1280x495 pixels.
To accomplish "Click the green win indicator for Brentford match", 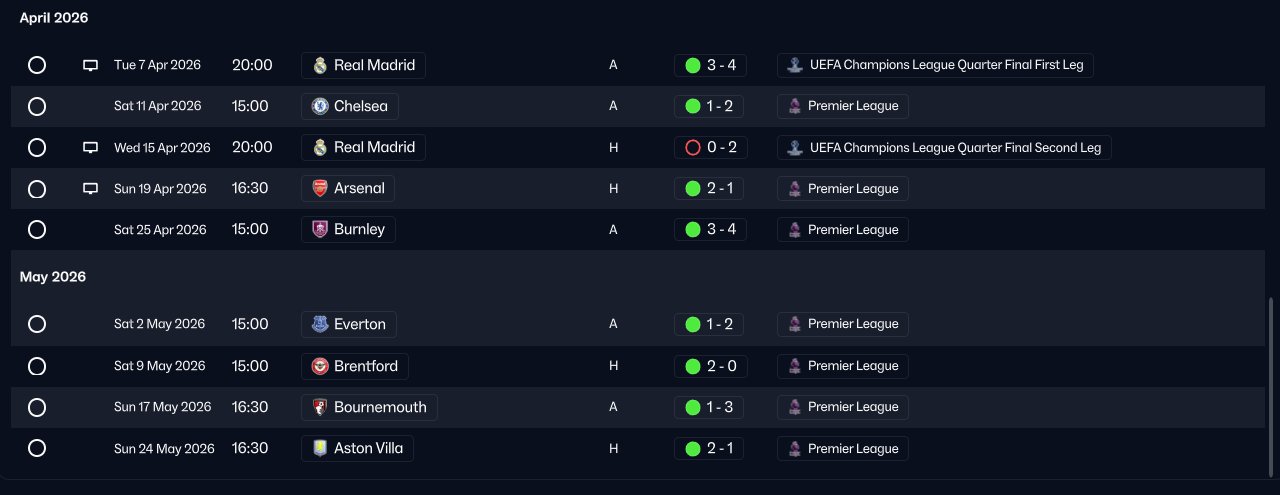I will [692, 366].
